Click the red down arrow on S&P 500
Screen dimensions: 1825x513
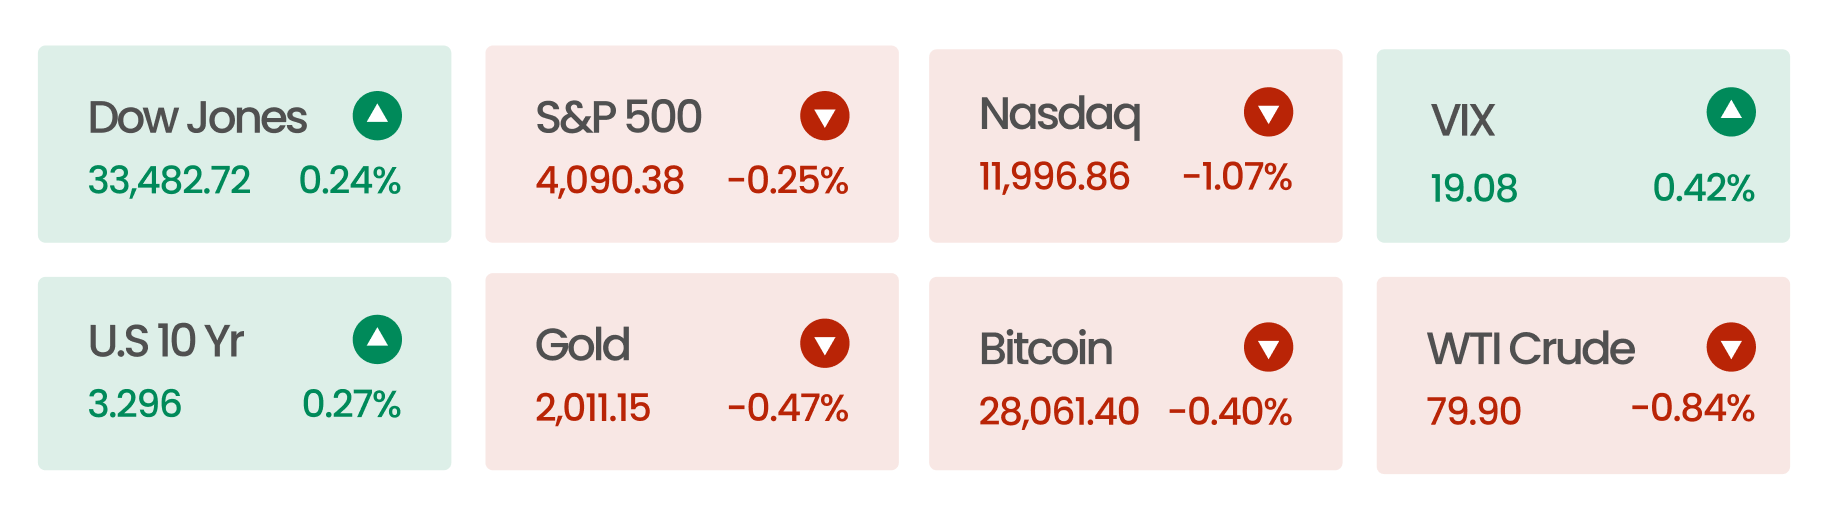pos(825,116)
